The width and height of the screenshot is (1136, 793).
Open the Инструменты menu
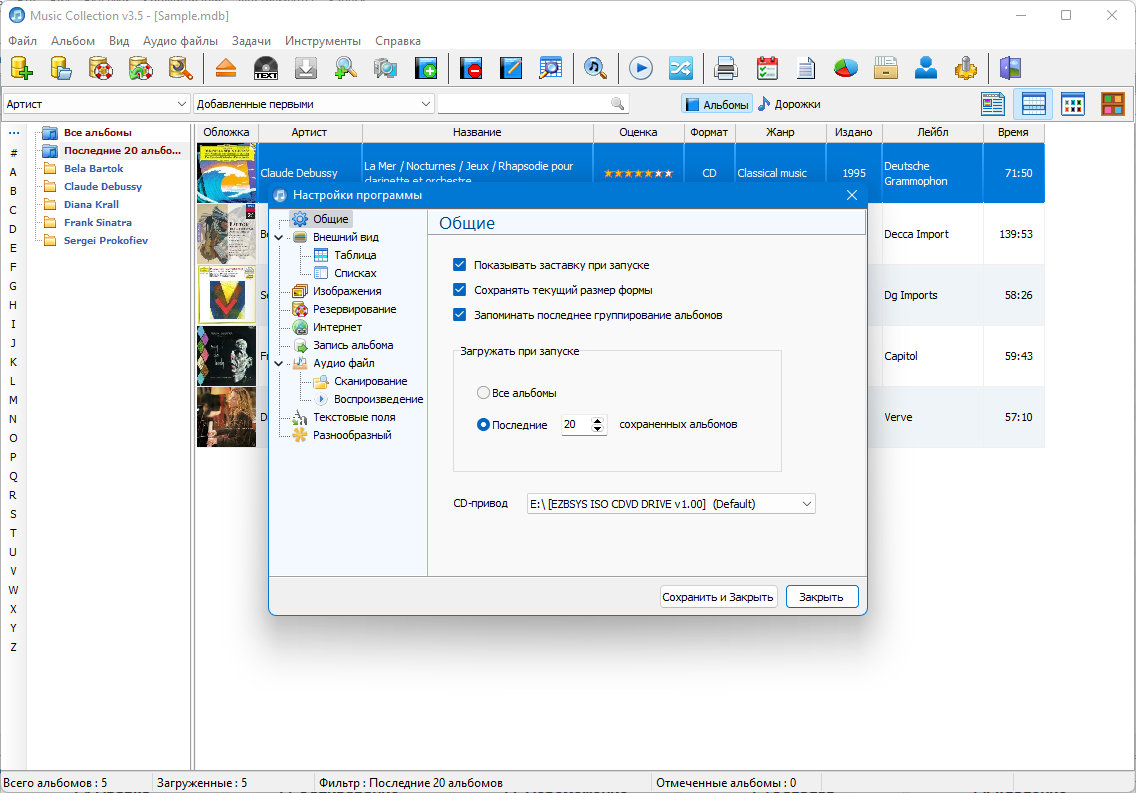[322, 41]
